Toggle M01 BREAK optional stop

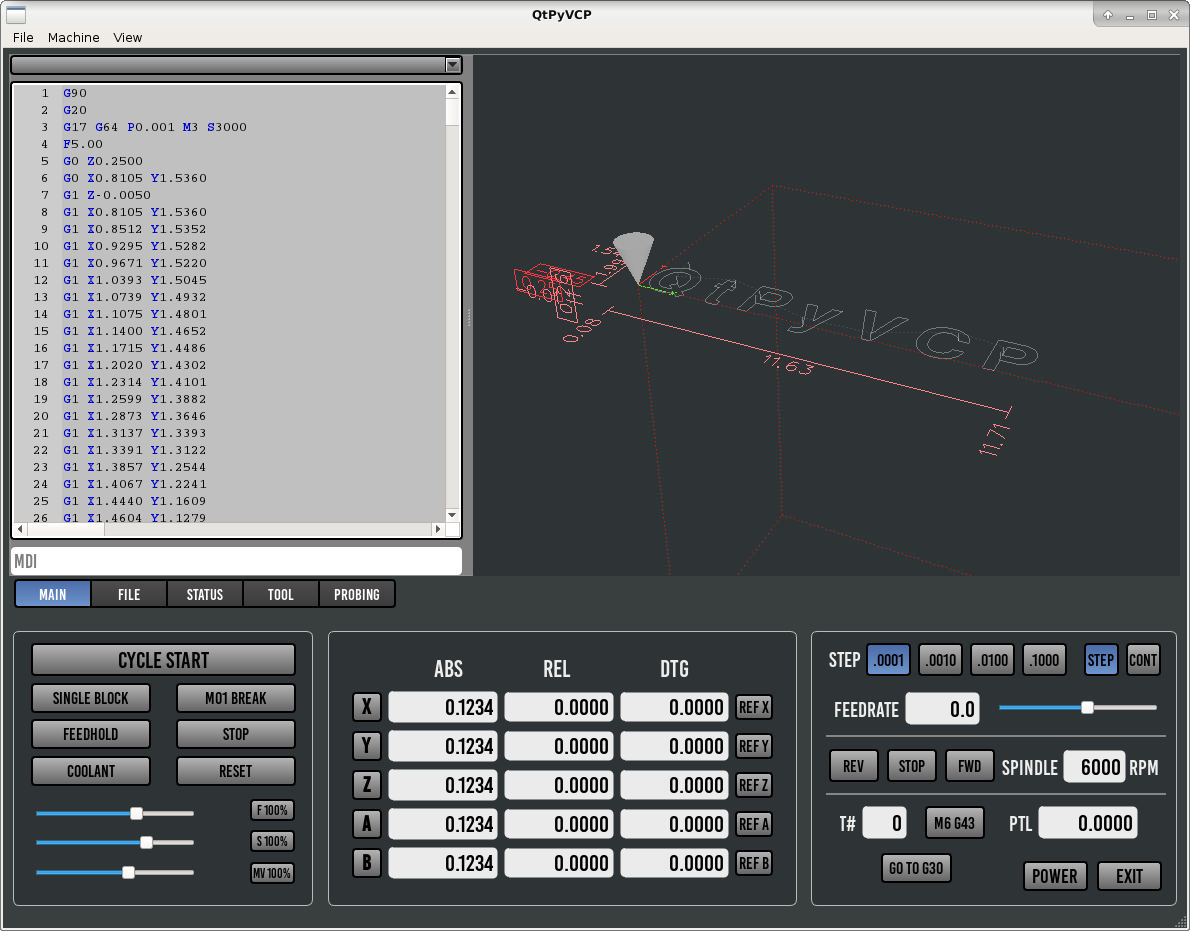tap(236, 698)
